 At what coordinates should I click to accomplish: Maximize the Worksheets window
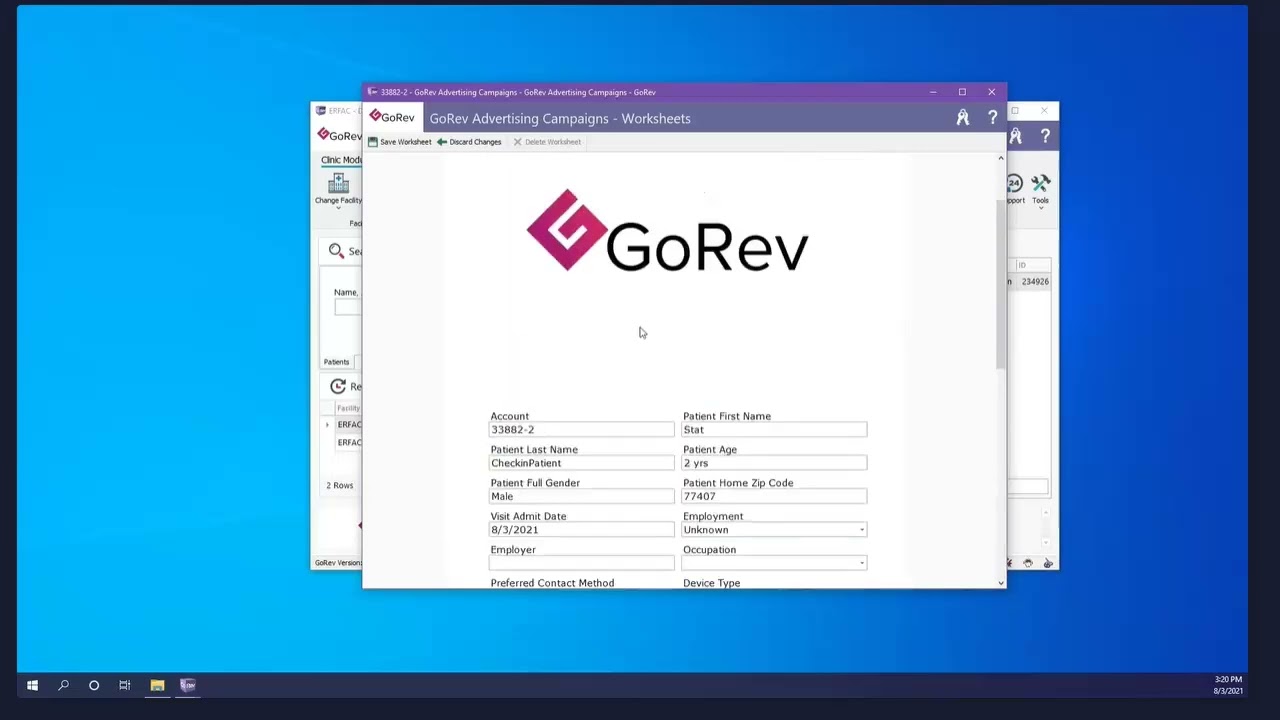pos(962,92)
